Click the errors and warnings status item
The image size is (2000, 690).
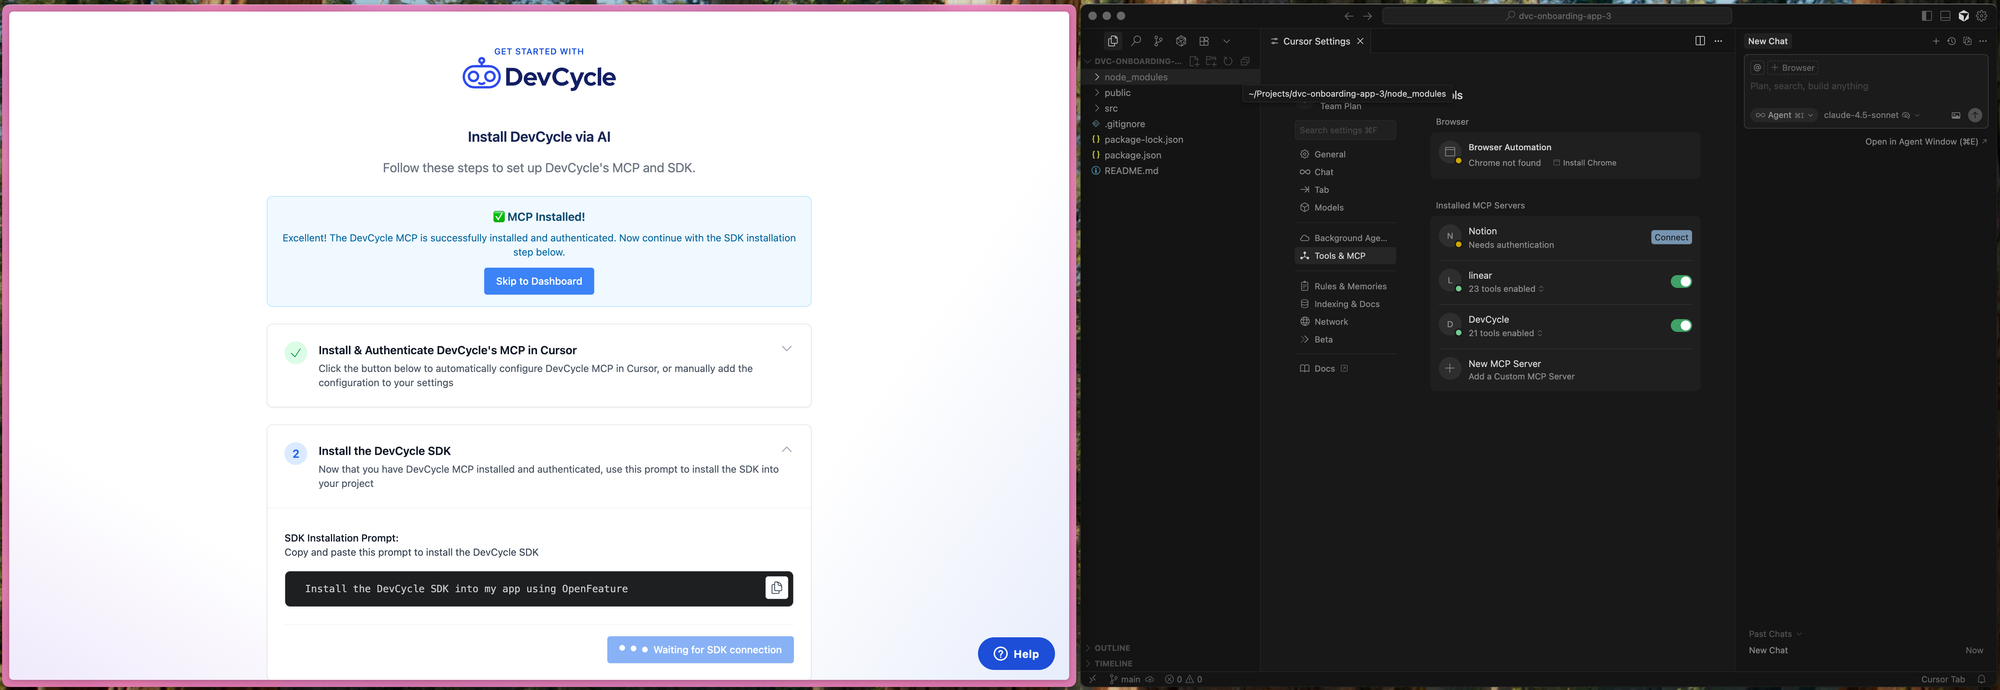pos(1183,679)
